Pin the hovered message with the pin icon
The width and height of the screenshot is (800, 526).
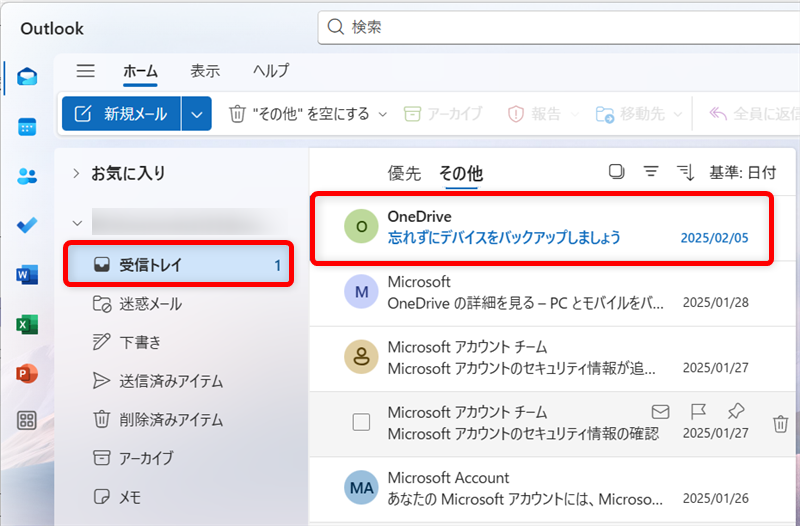pos(736,411)
